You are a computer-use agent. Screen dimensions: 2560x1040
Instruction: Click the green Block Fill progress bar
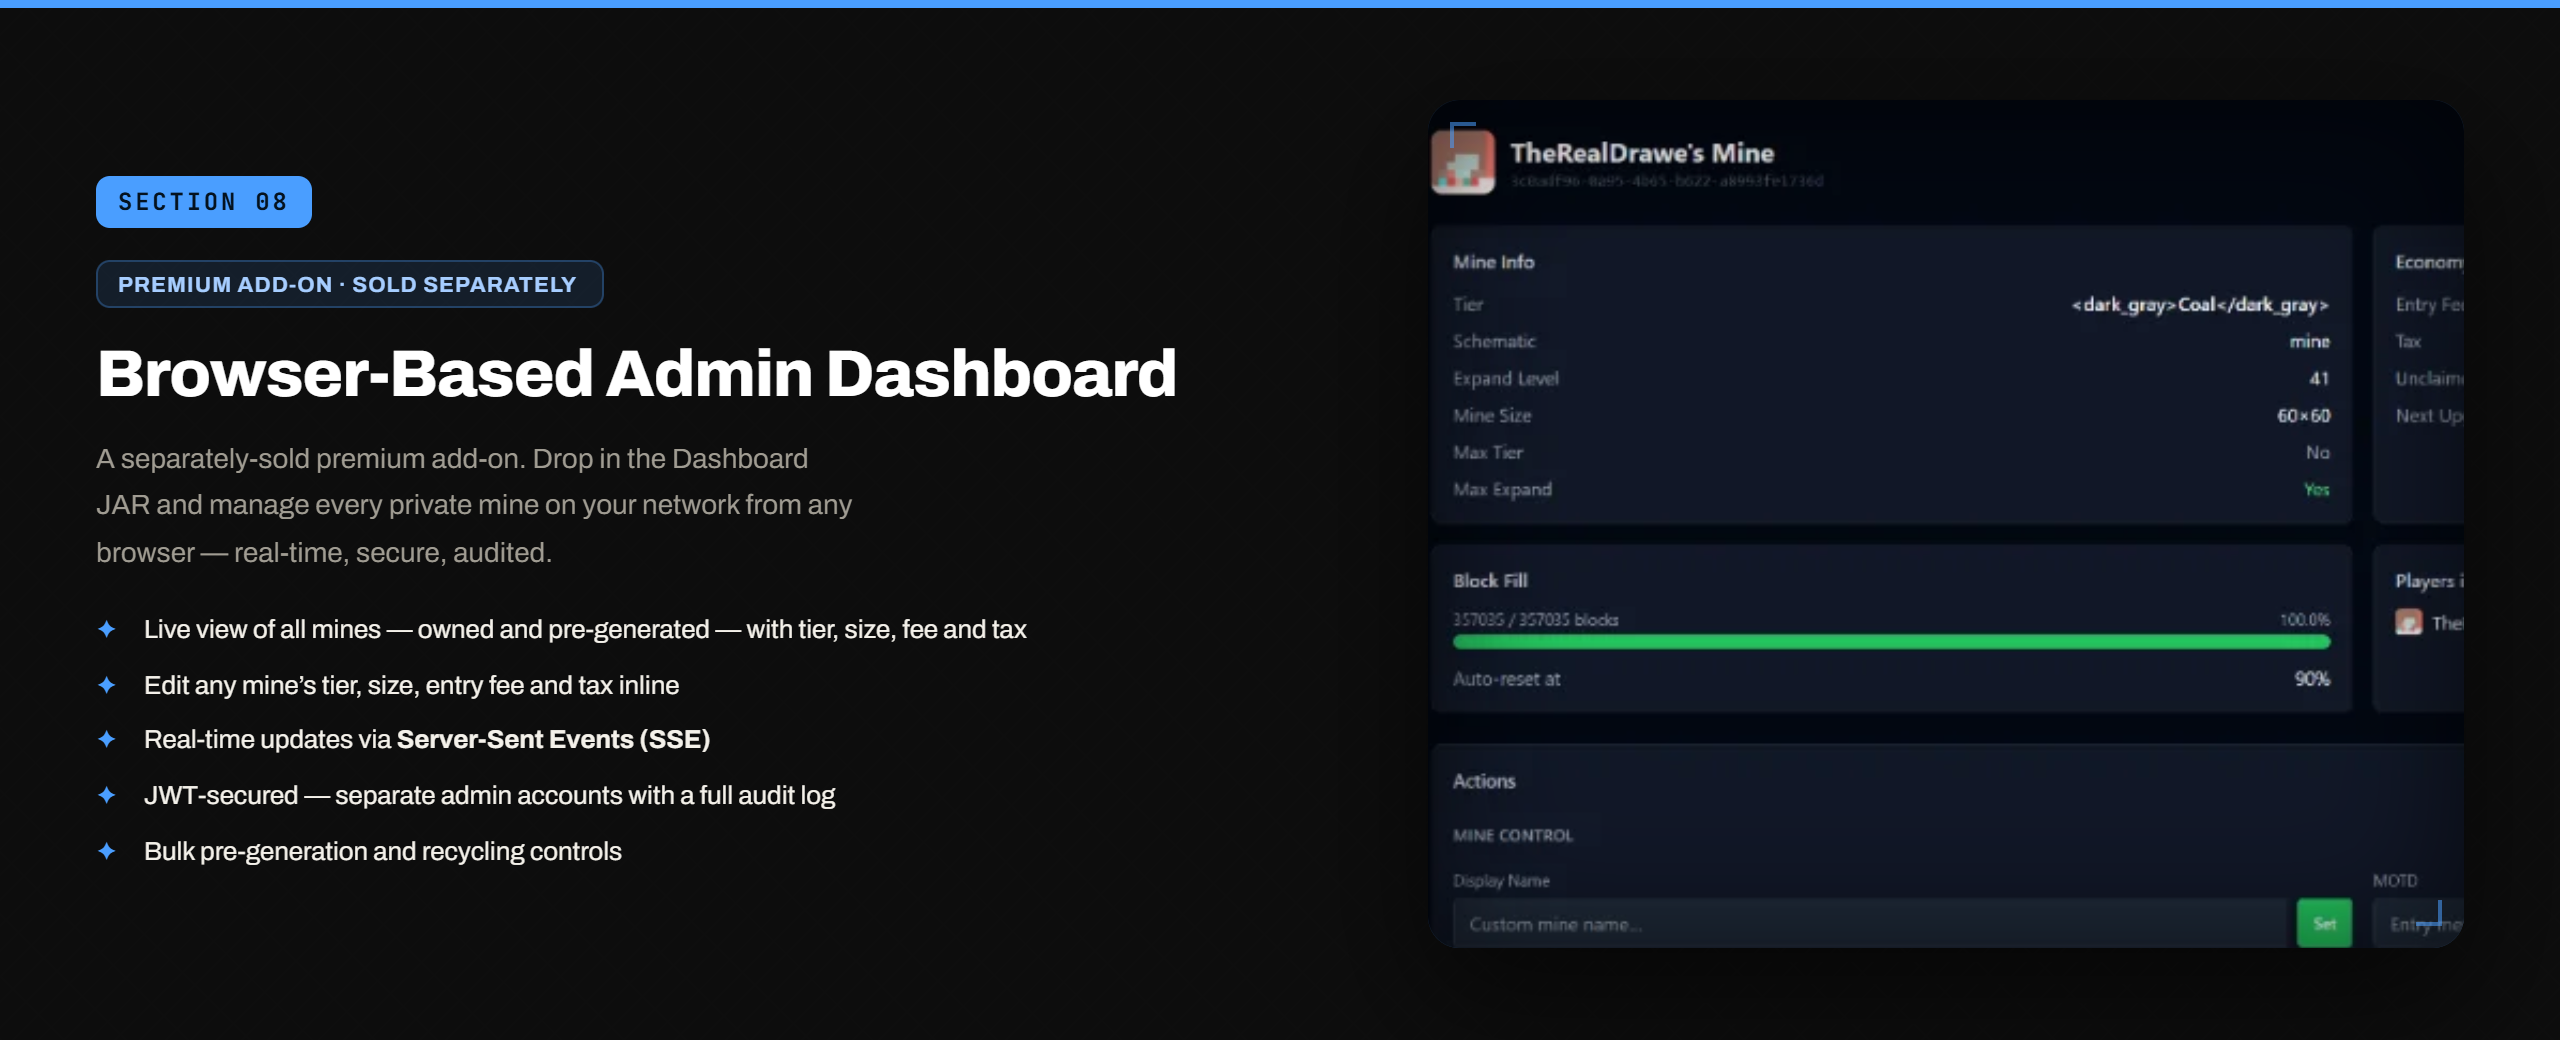[x=1891, y=642]
